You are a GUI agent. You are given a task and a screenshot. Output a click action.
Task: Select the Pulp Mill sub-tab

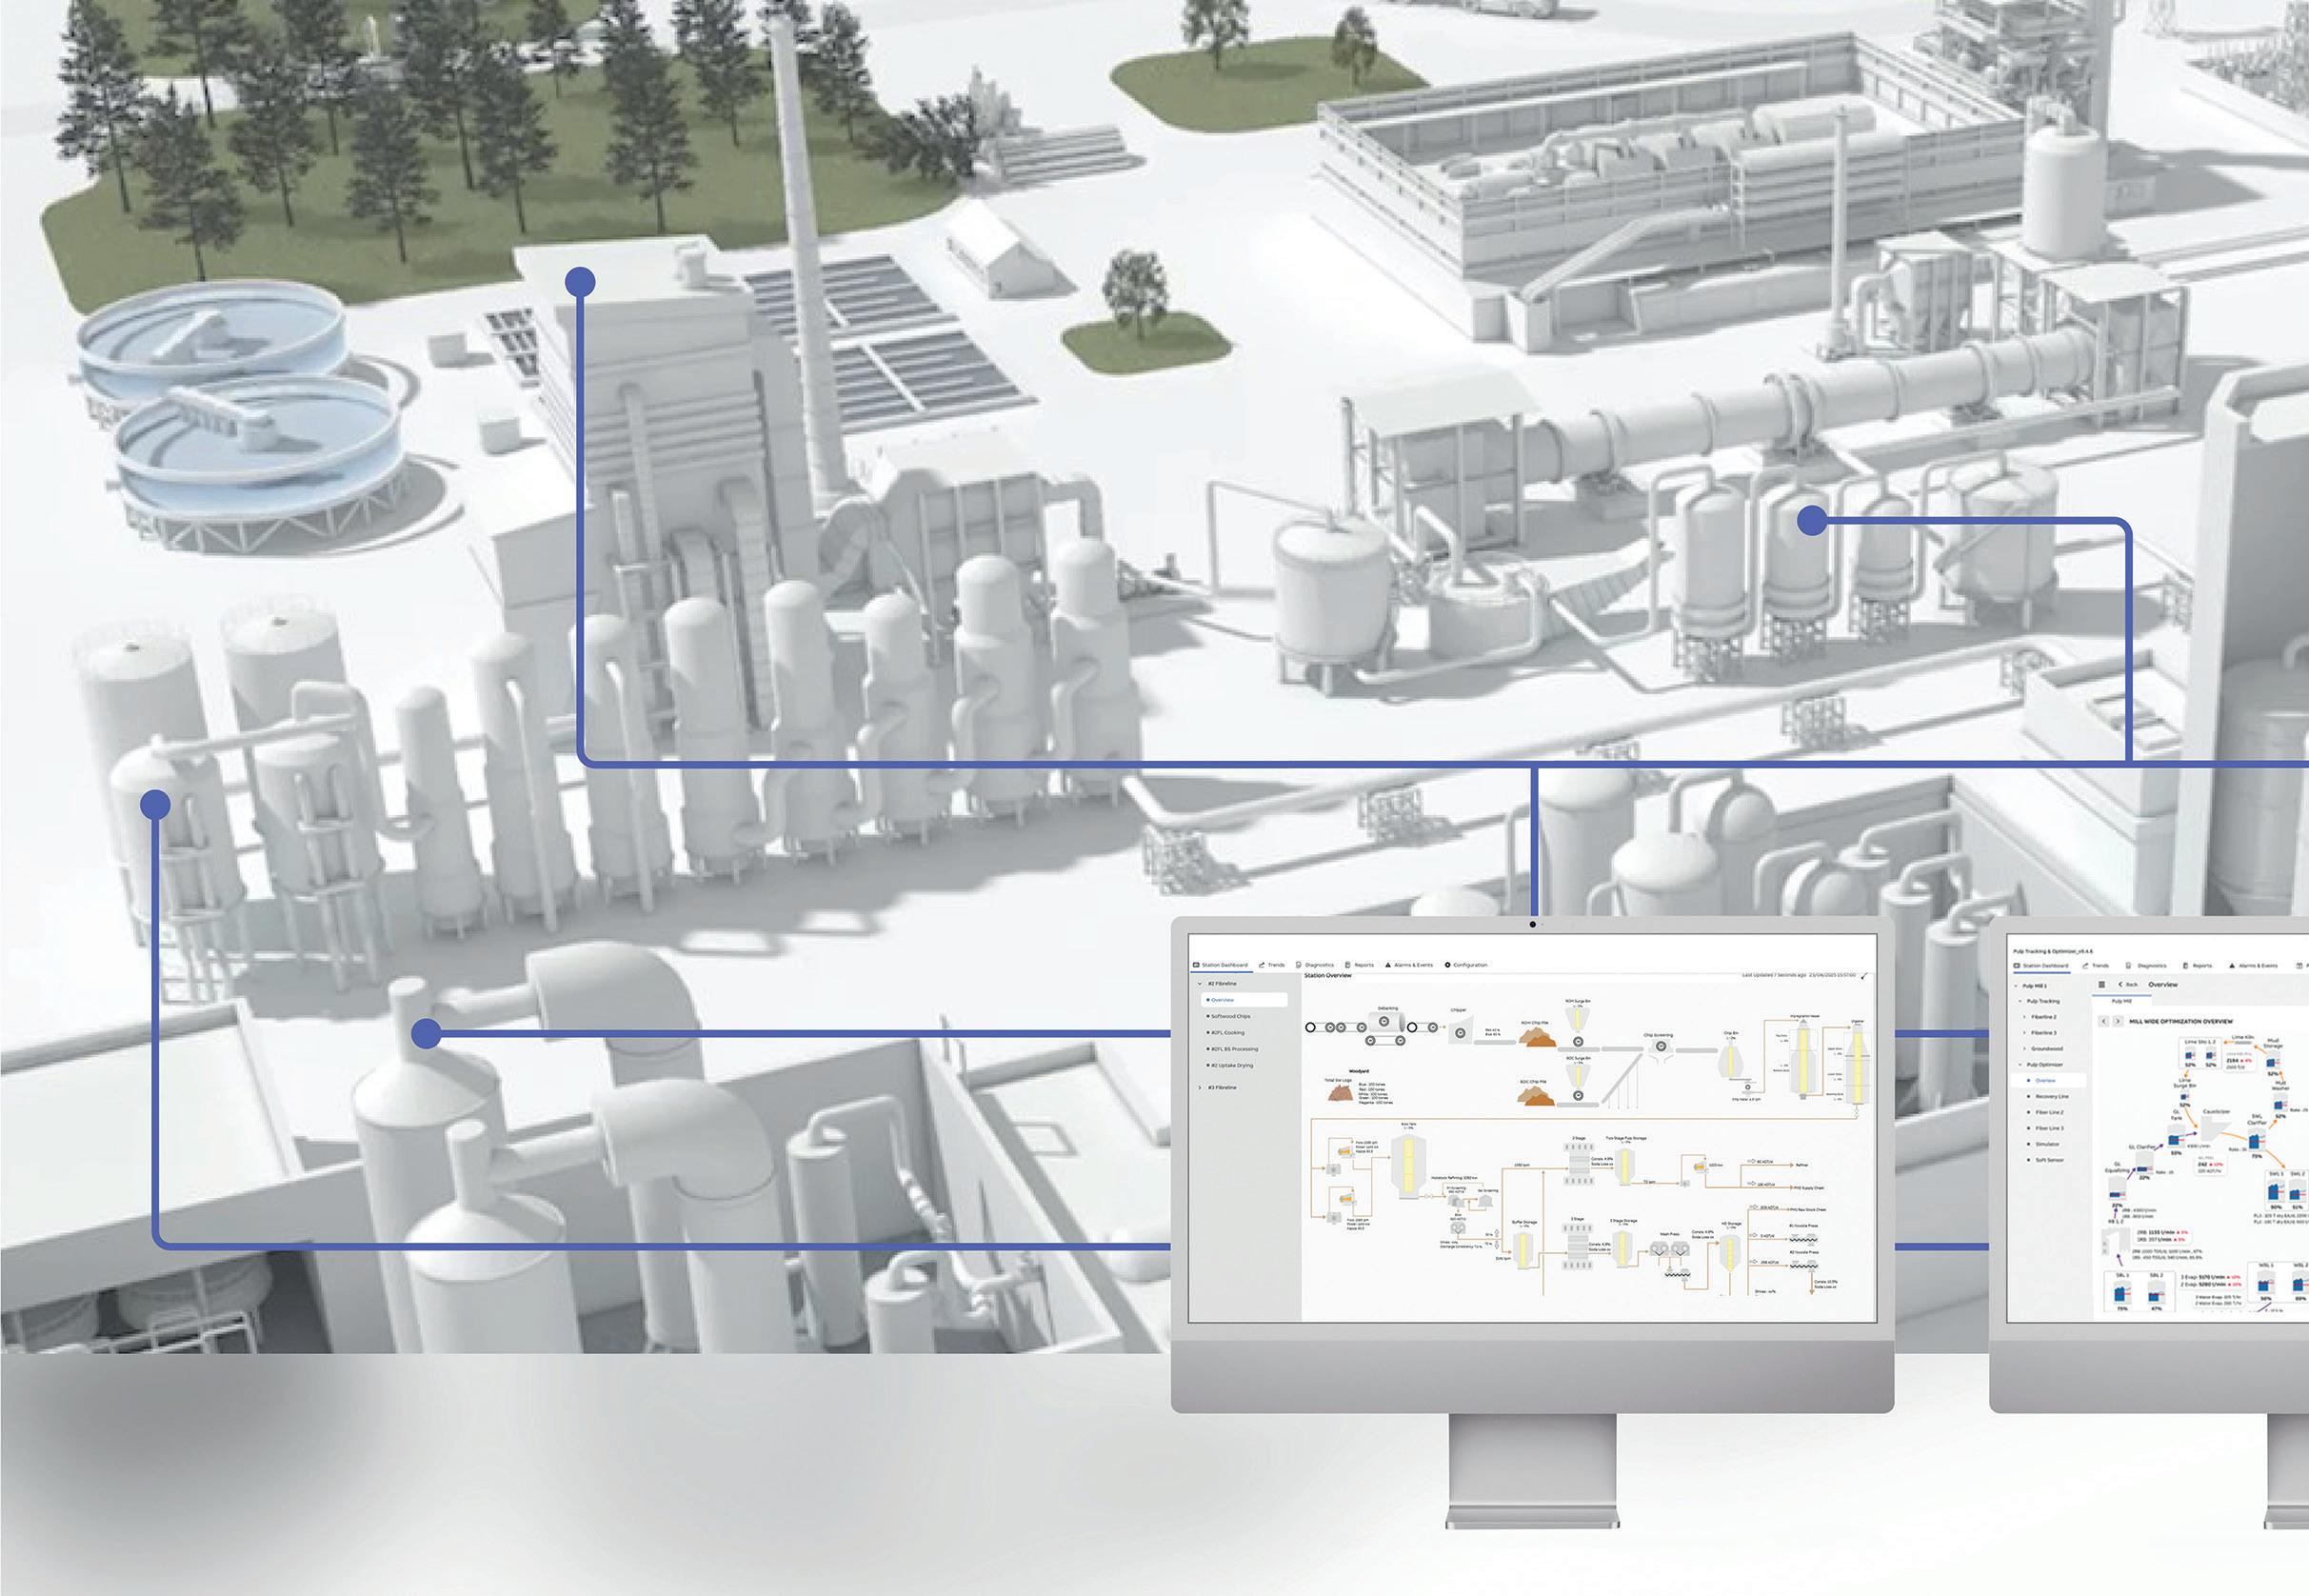[x=2121, y=1001]
